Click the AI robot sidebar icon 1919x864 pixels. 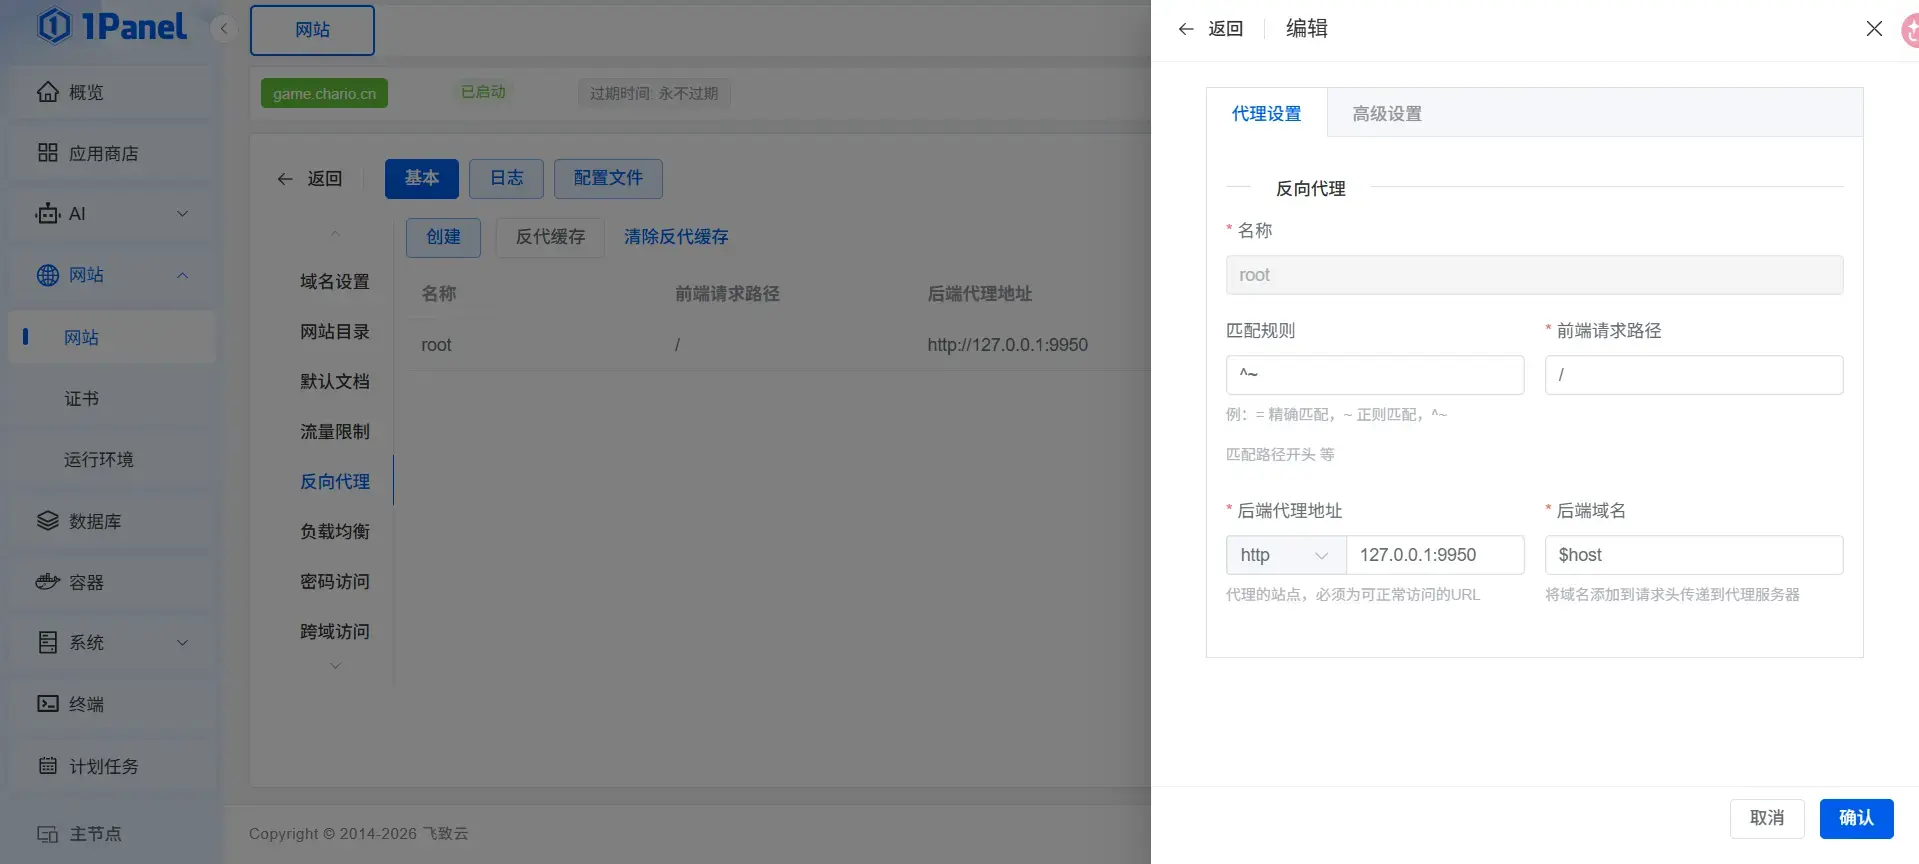[48, 214]
